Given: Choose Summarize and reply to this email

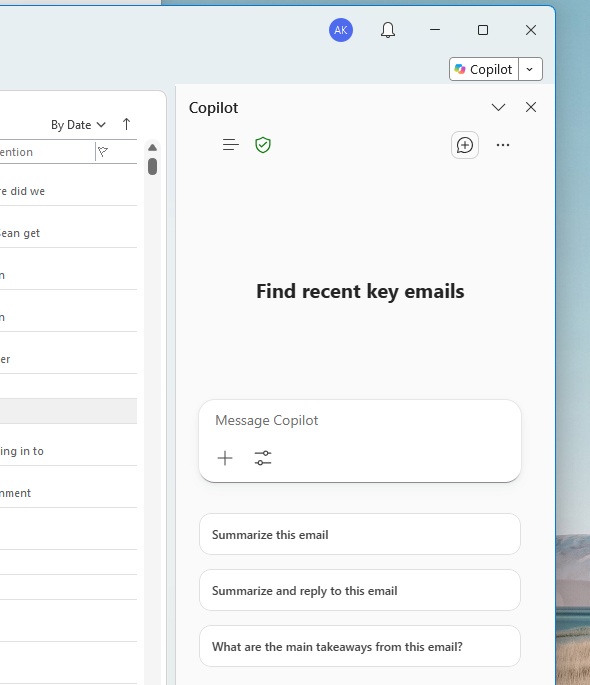Looking at the screenshot, I should (360, 590).
